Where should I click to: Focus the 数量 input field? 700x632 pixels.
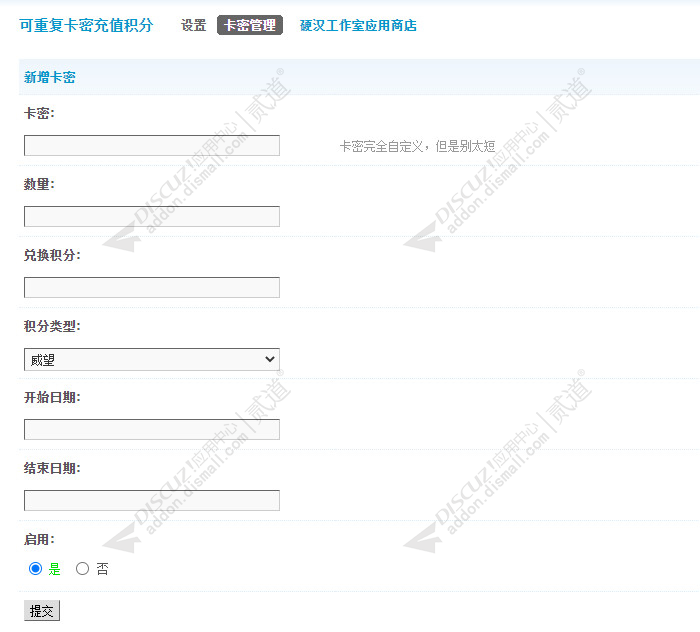[152, 216]
